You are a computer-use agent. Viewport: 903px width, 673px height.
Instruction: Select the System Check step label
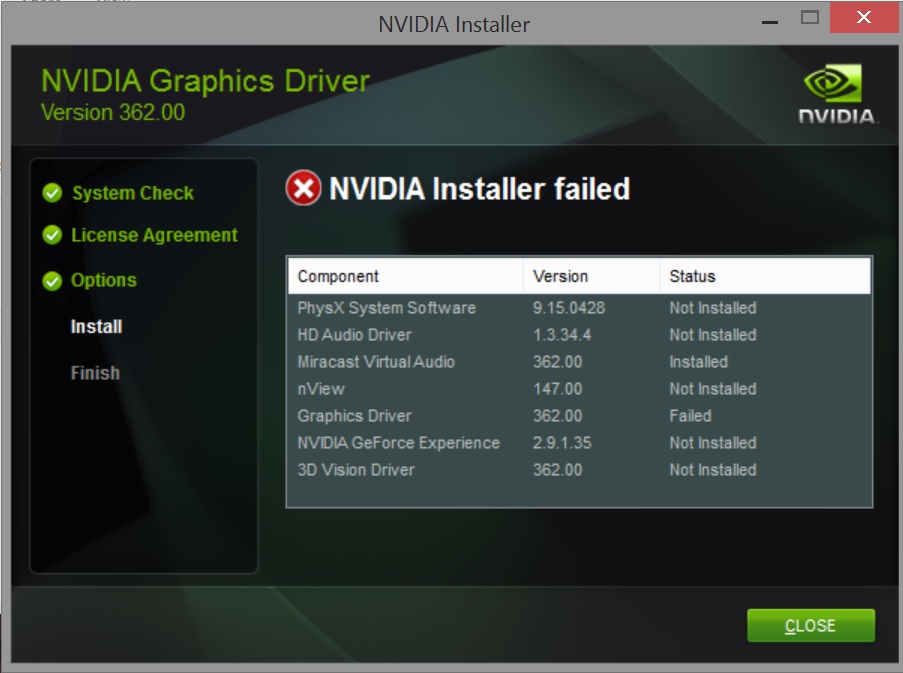point(132,193)
